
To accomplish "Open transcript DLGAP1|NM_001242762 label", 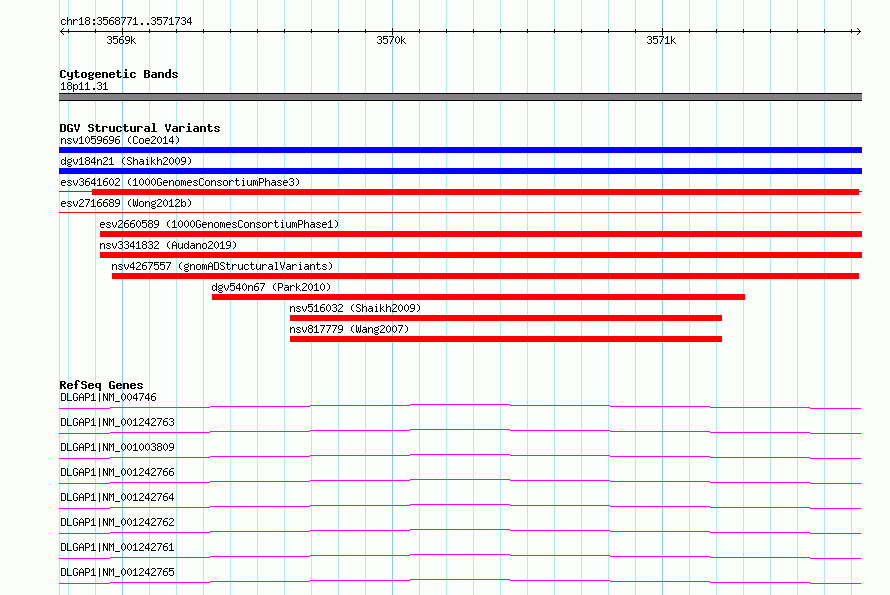I will pos(117,522).
